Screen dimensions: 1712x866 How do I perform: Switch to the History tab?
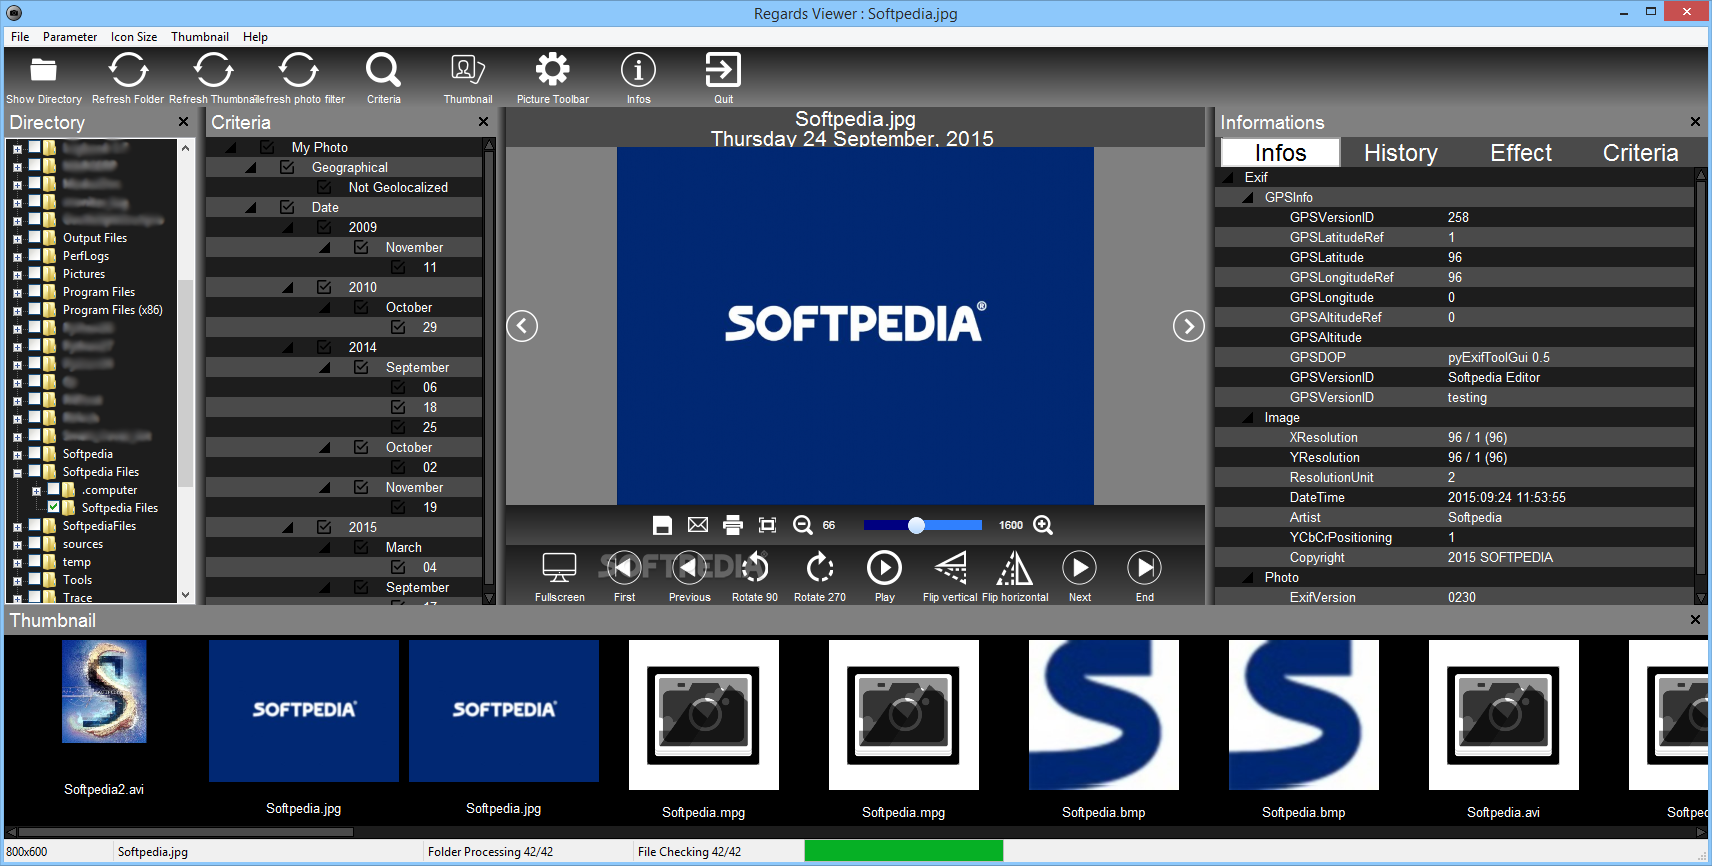[1400, 153]
